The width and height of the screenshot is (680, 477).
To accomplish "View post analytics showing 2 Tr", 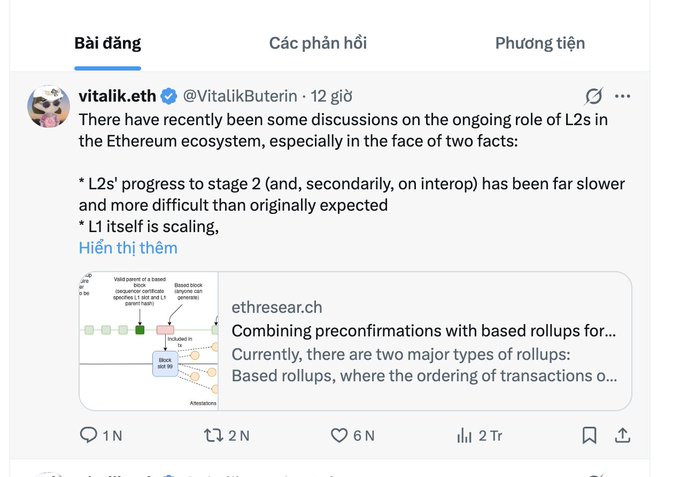I will pyautogui.click(x=465, y=435).
